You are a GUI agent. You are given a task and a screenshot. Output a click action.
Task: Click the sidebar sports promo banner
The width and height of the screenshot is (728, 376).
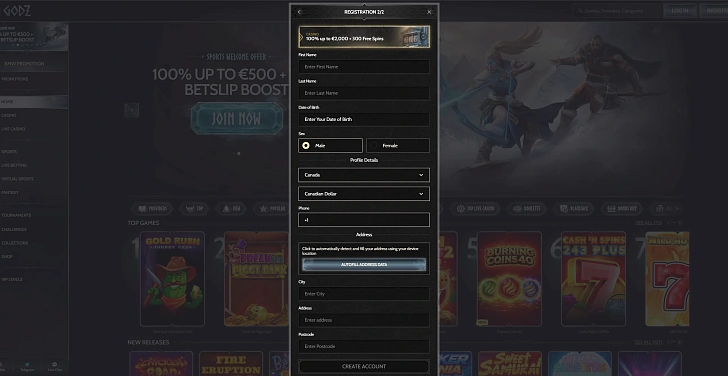pos(34,36)
